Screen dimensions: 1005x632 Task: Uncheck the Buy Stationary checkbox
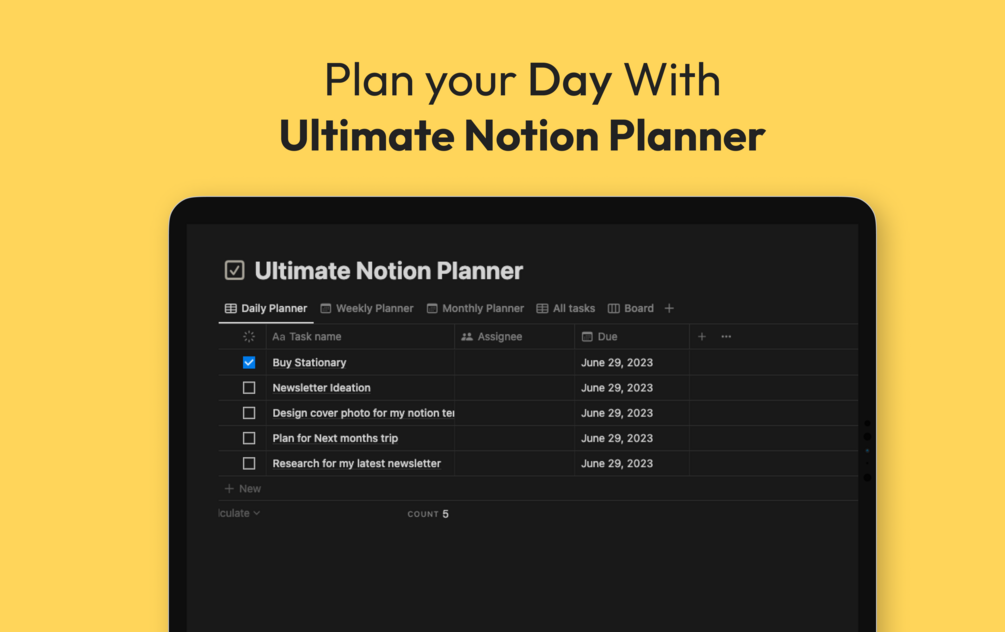249,362
